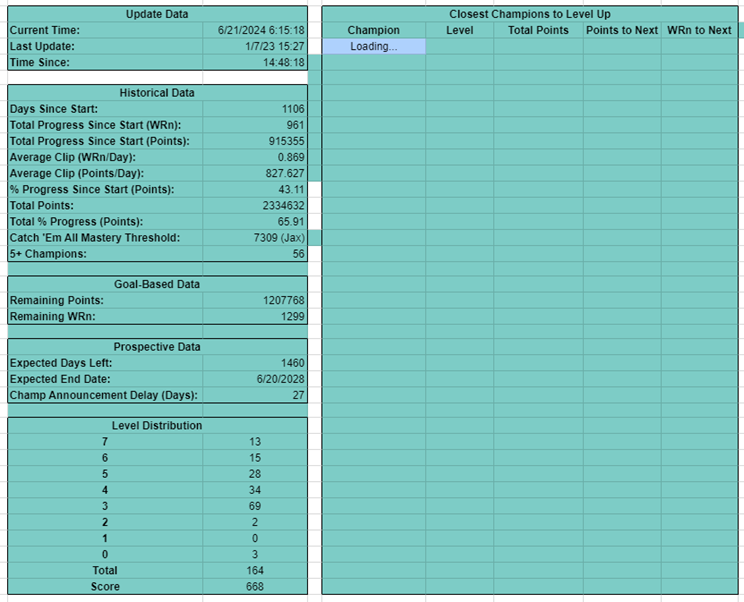Click the Expected End Date value 6/20/2028
Viewport: 744px width, 602px height.
(255, 379)
